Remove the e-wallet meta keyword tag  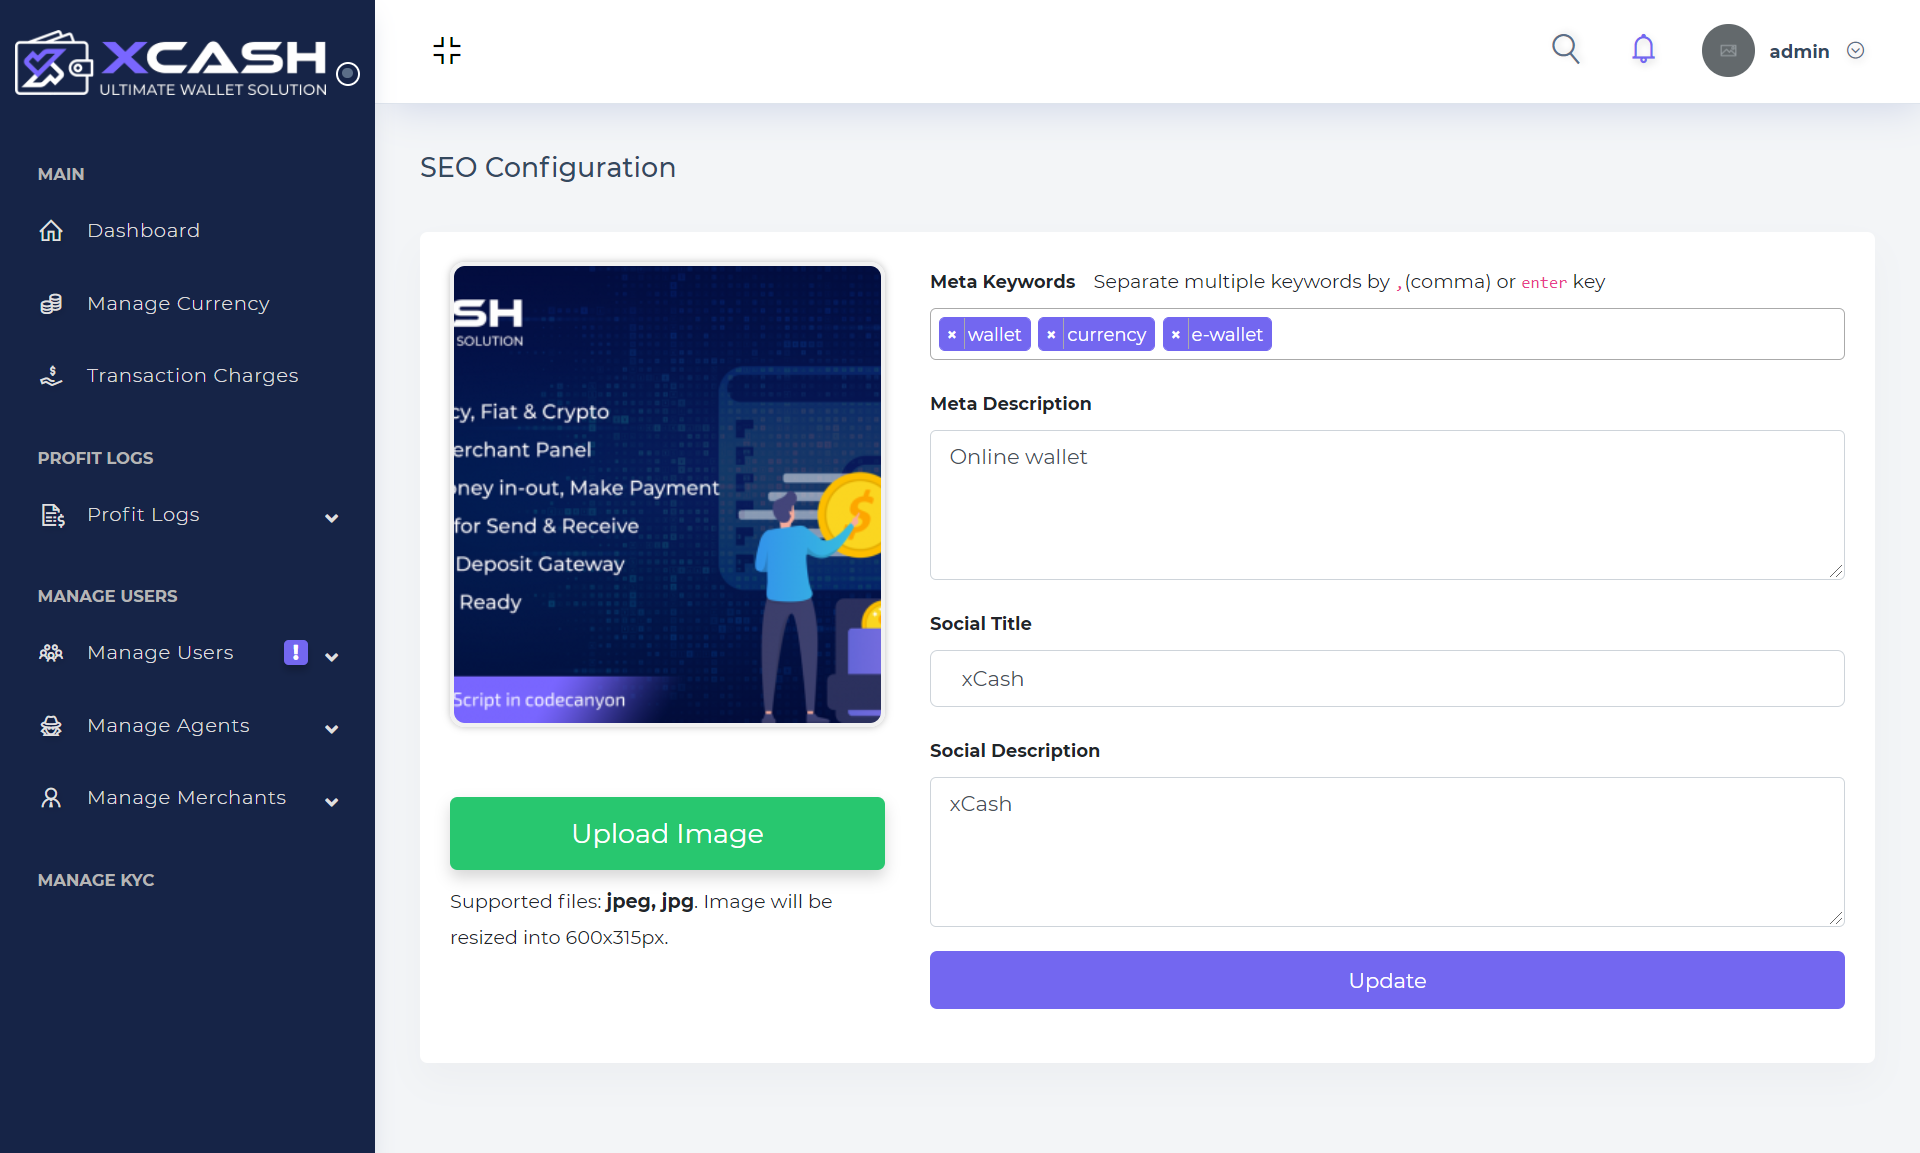[x=1175, y=333]
